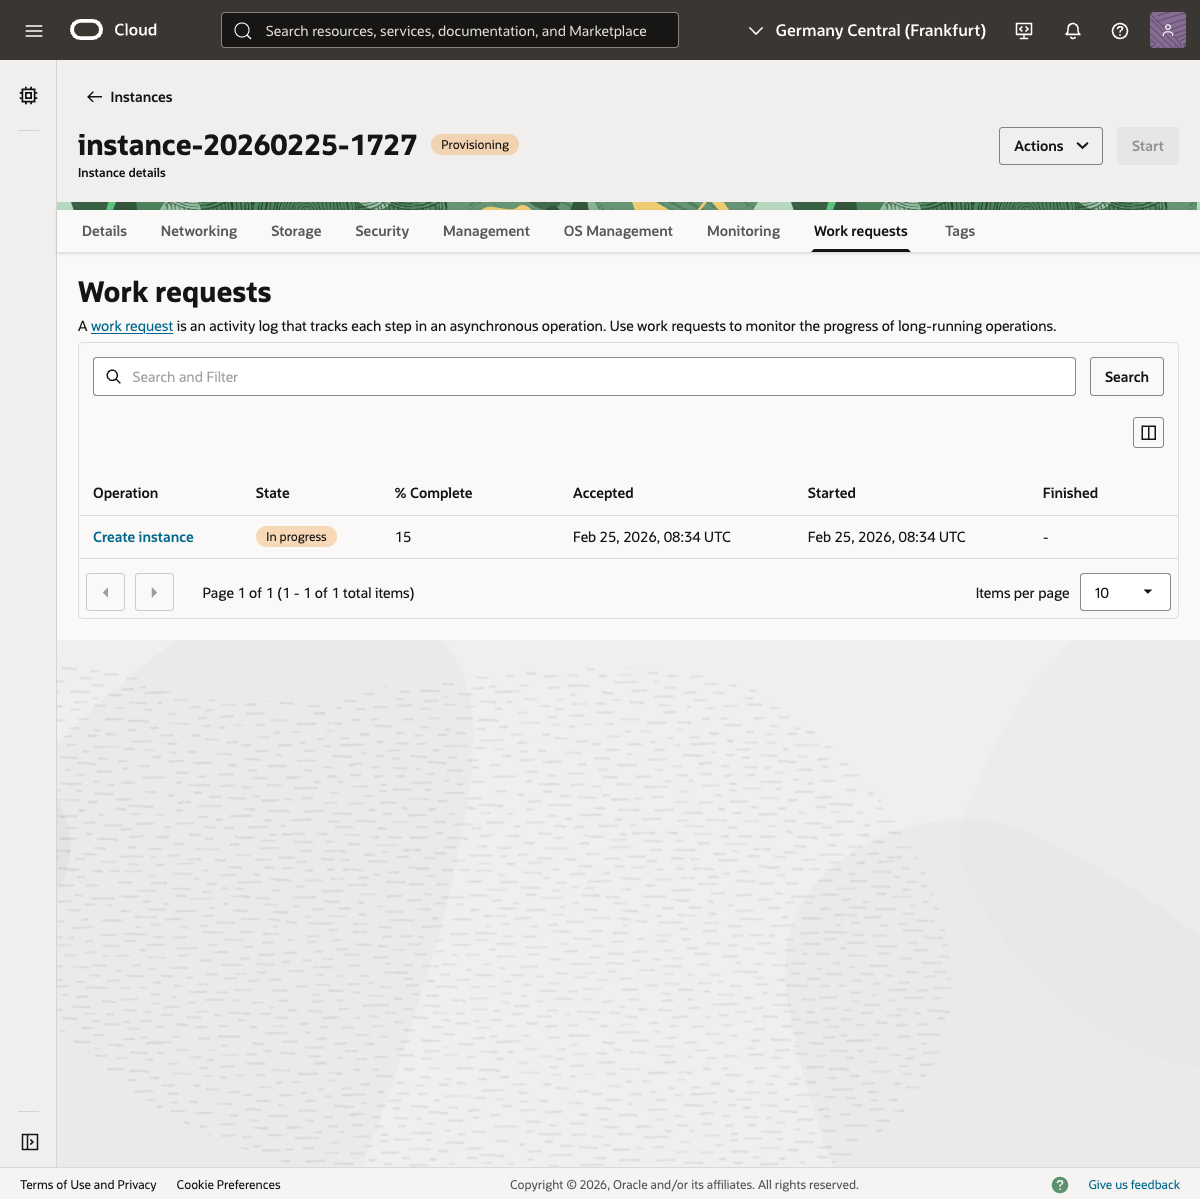Open Cloud Shell developer tools icon
This screenshot has height=1199, width=1200.
1024,31
